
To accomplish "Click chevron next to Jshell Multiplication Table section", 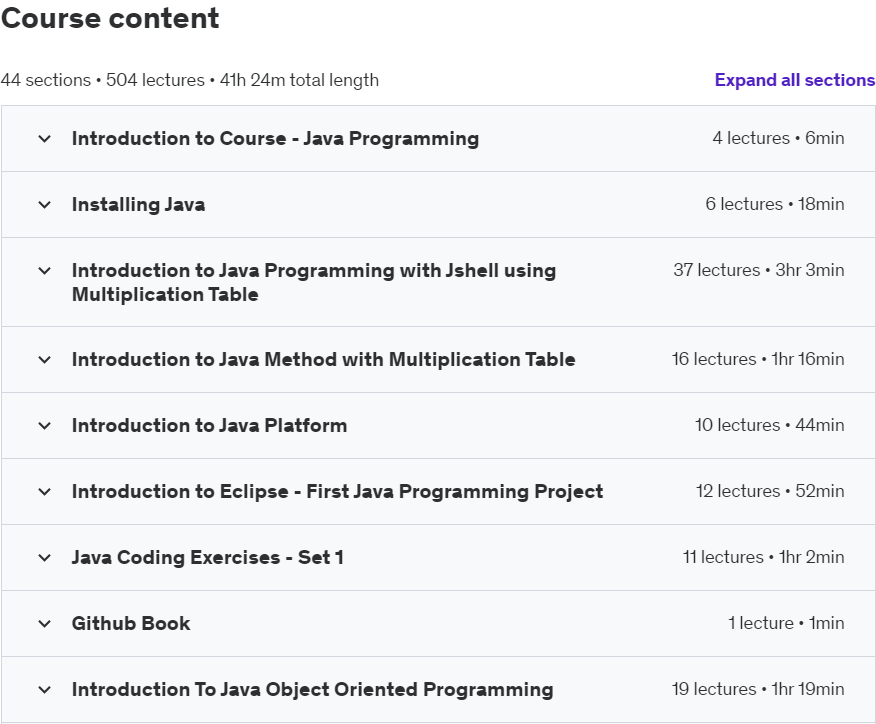I will [44, 271].
